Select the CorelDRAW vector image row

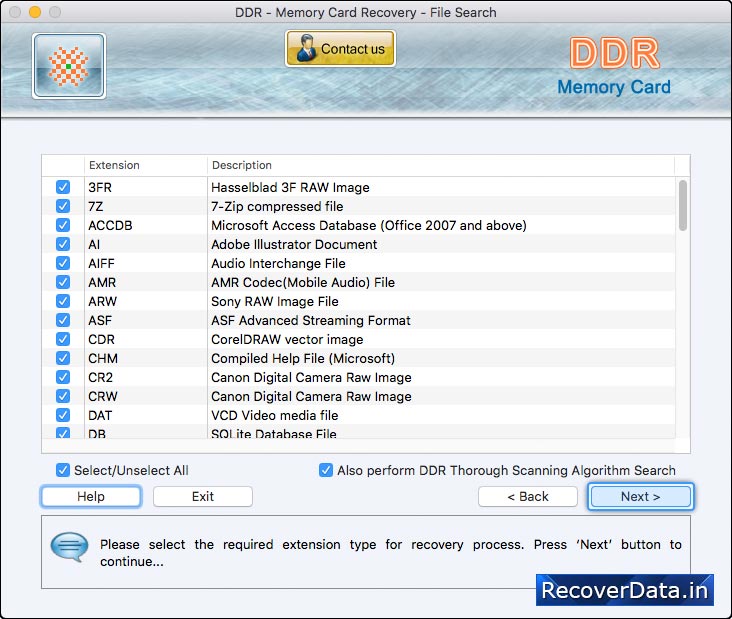(359, 339)
